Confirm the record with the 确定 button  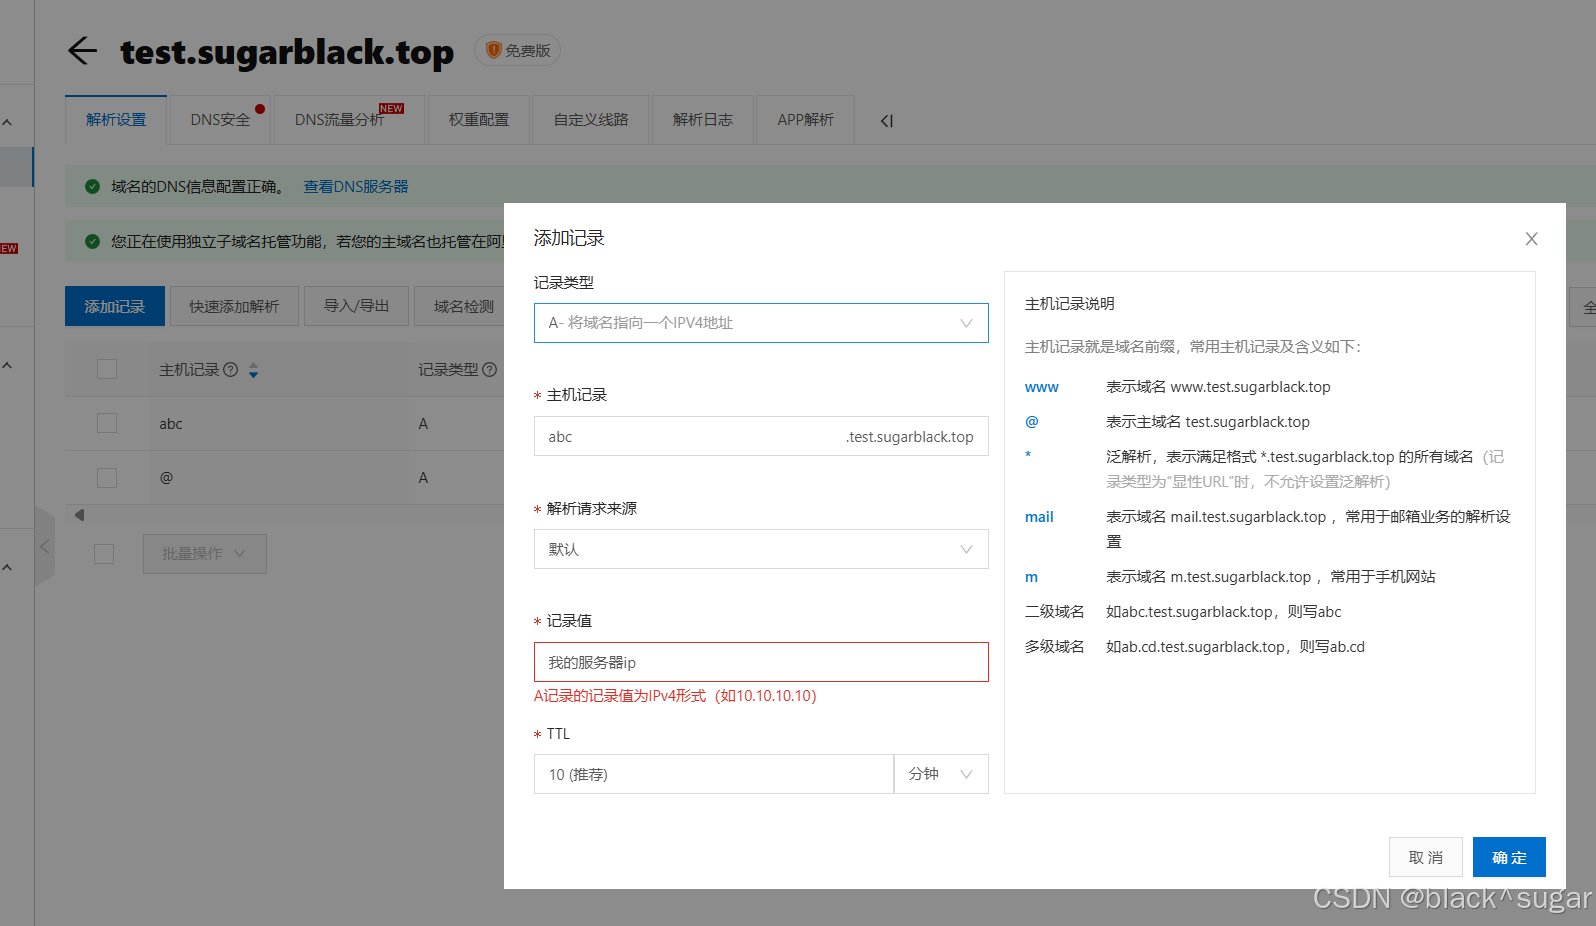[1509, 857]
